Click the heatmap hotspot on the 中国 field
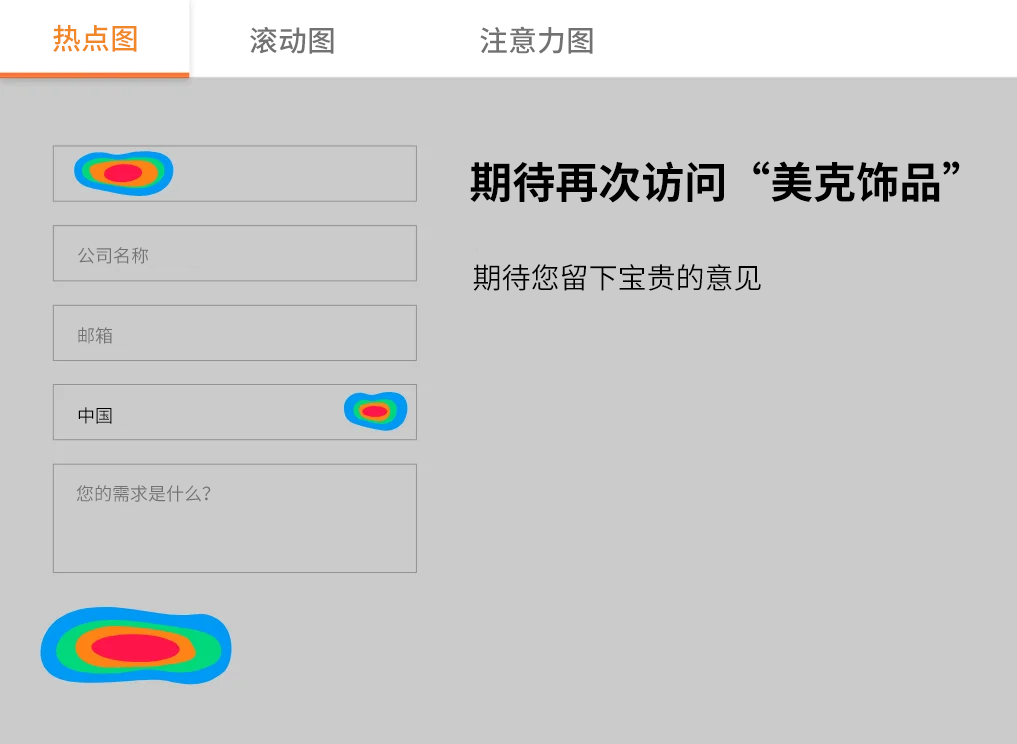This screenshot has height=744, width=1017. pyautogui.click(x=375, y=411)
